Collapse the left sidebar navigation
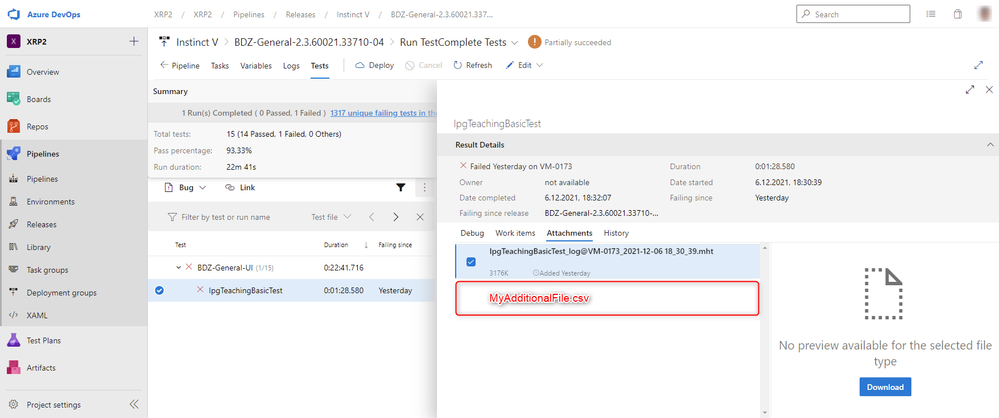This screenshot has width=999, height=418. 134,405
